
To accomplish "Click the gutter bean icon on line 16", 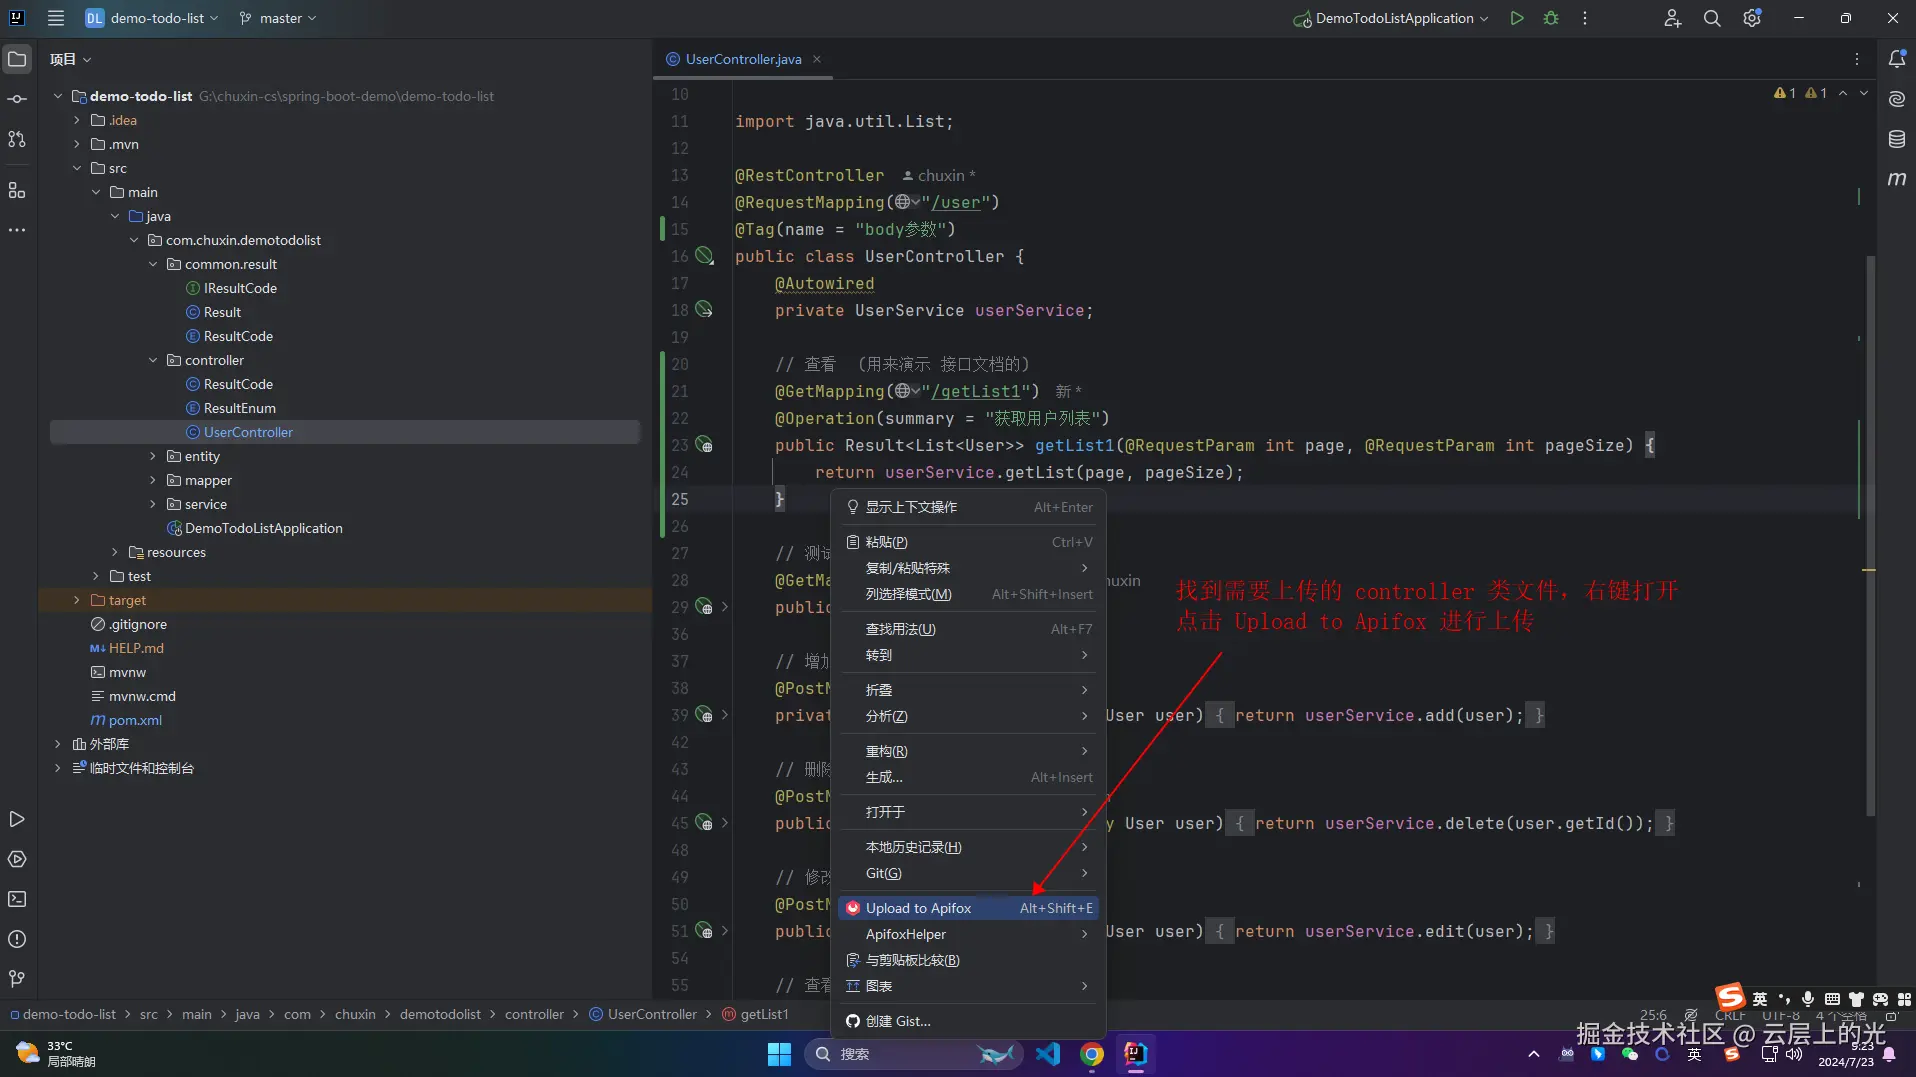I will (705, 256).
